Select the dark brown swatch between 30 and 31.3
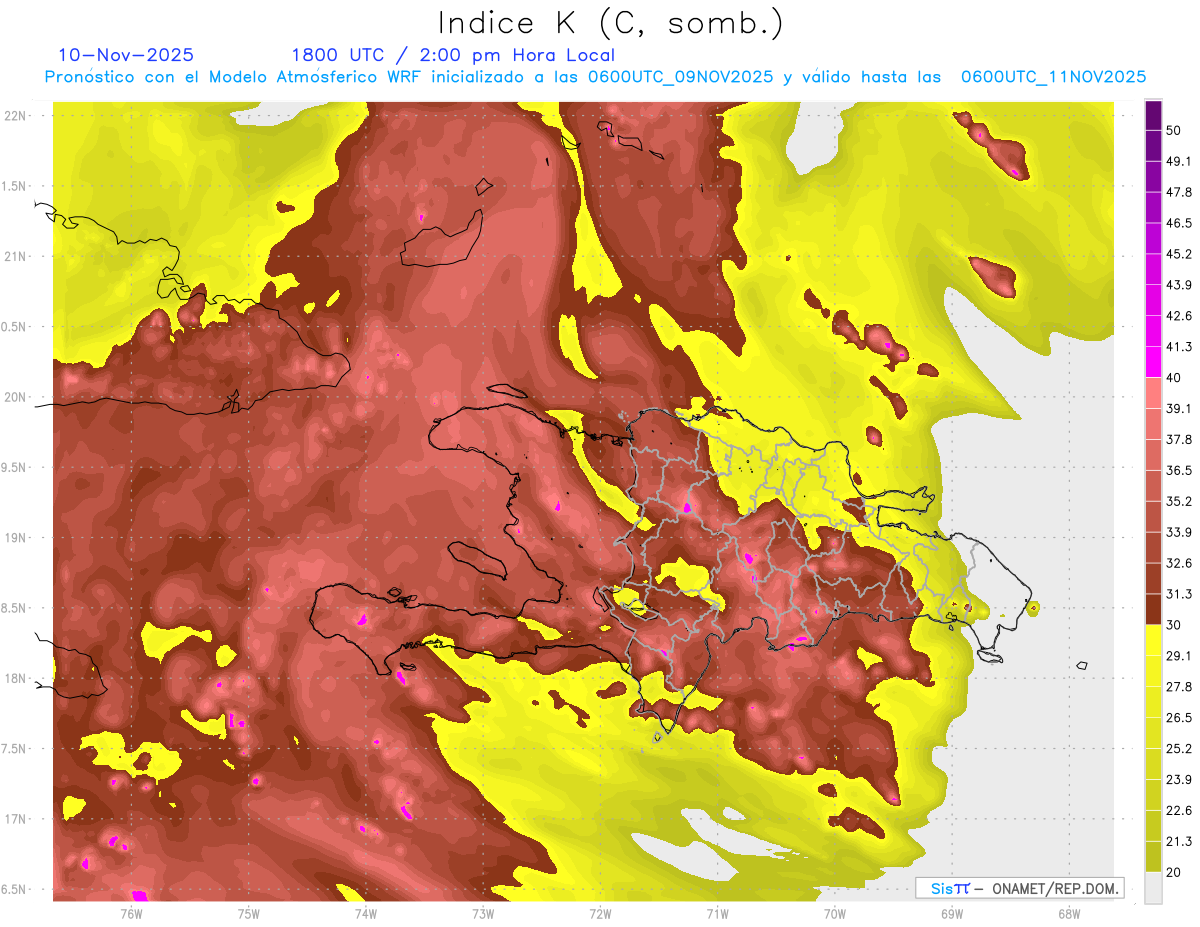This screenshot has width=1200, height=927. pyautogui.click(x=1153, y=609)
